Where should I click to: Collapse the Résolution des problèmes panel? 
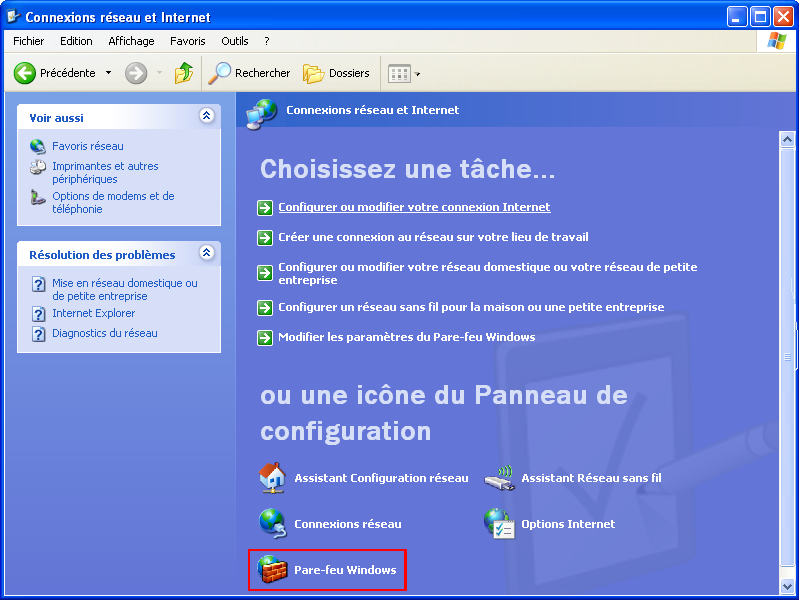(206, 252)
